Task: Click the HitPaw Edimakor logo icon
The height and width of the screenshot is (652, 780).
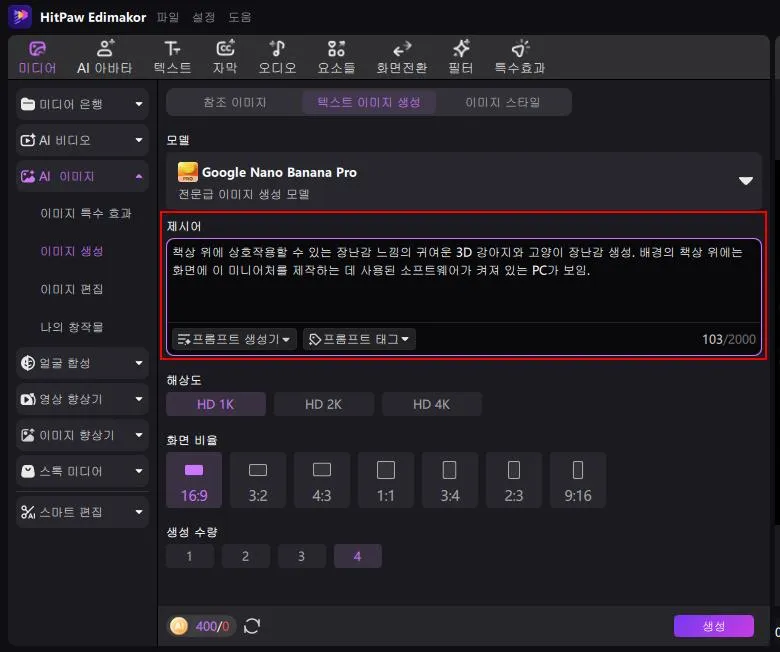Action: click(x=20, y=16)
